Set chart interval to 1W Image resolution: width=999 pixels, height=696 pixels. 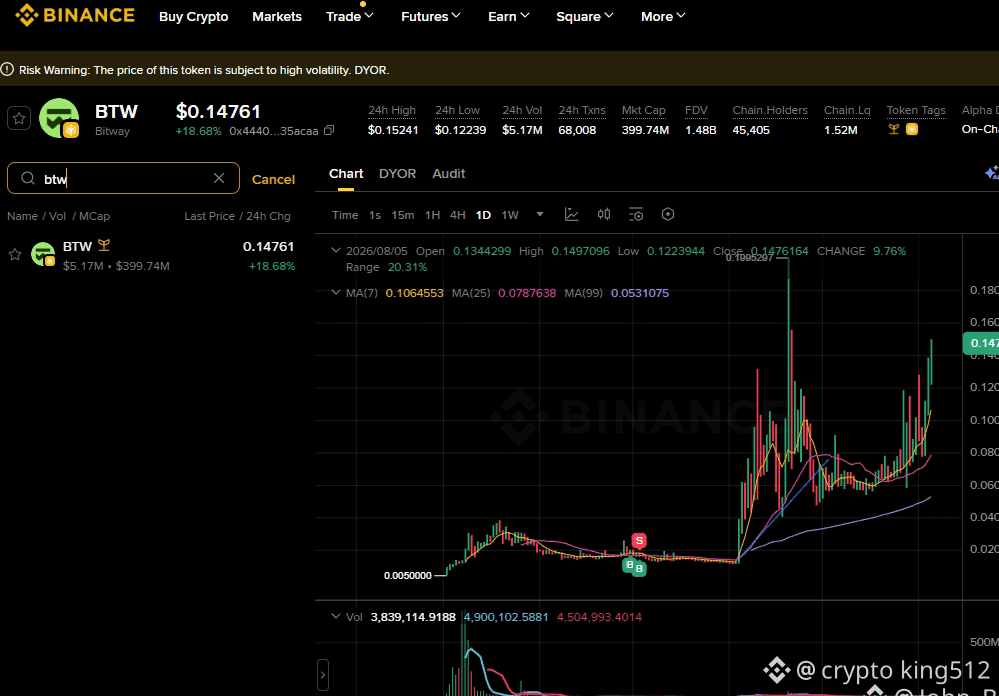pyautogui.click(x=510, y=215)
